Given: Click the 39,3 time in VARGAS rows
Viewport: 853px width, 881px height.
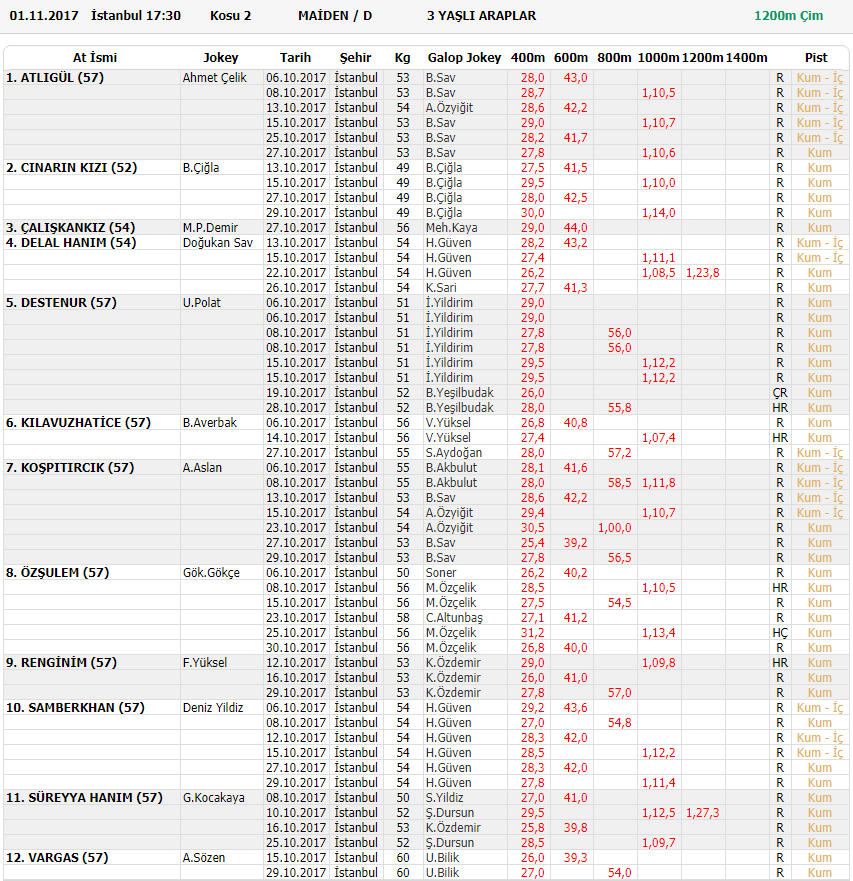Looking at the screenshot, I should pos(575,857).
